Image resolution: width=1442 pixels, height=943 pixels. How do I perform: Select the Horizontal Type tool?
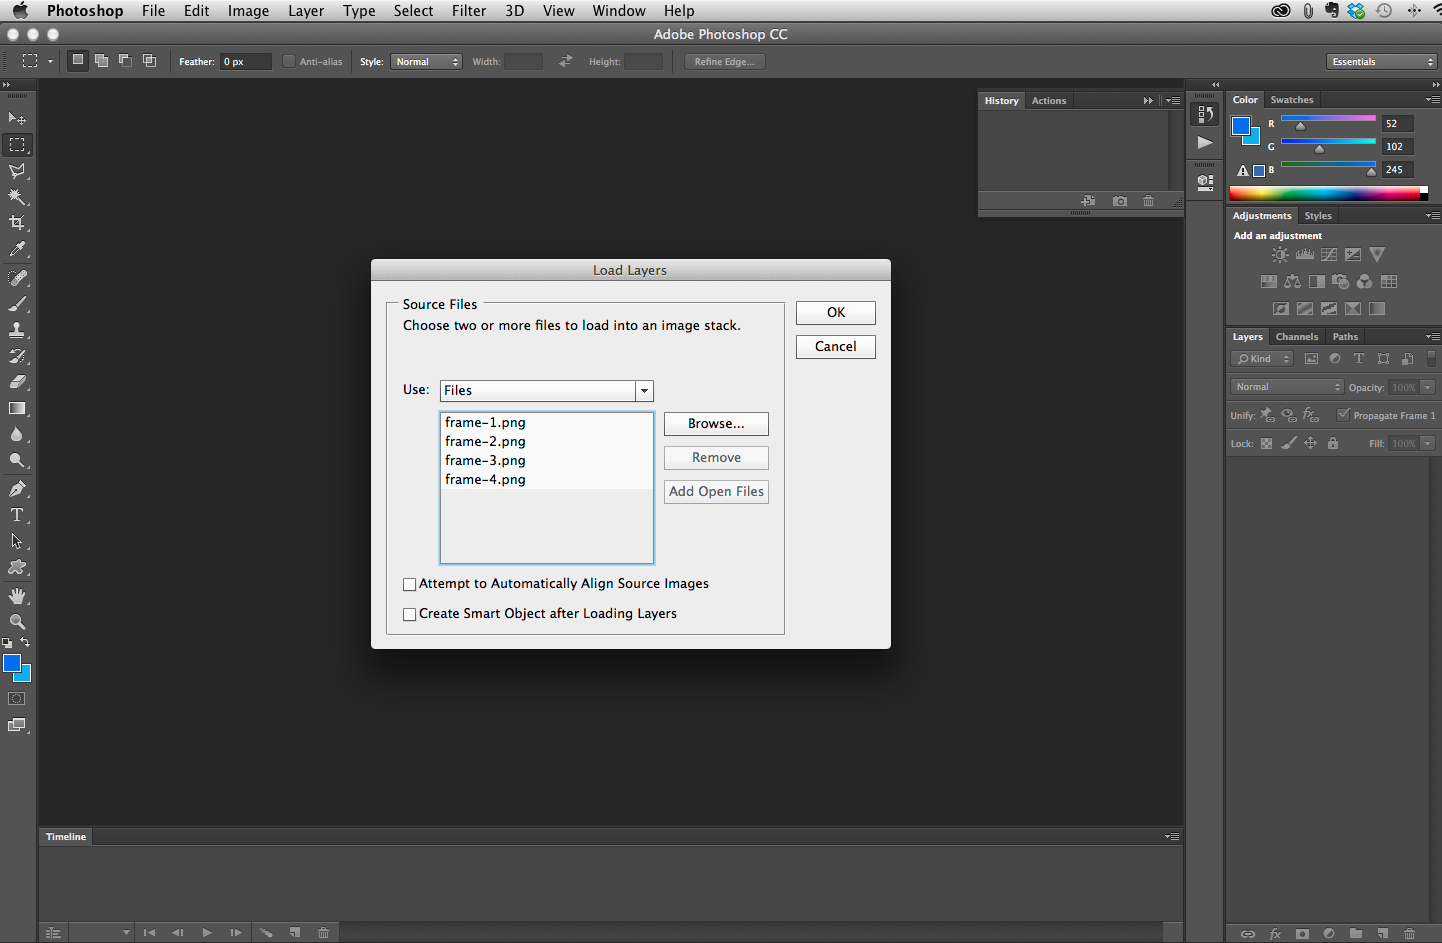click(17, 515)
